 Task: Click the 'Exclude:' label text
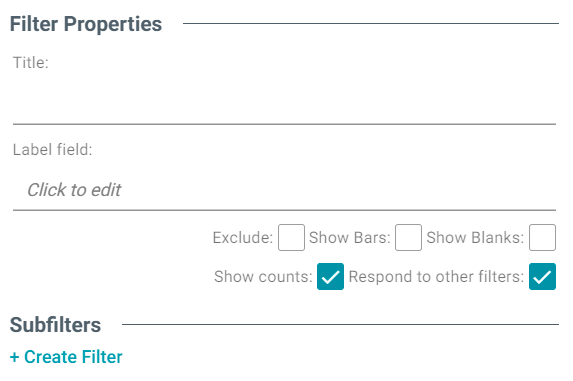click(x=243, y=237)
